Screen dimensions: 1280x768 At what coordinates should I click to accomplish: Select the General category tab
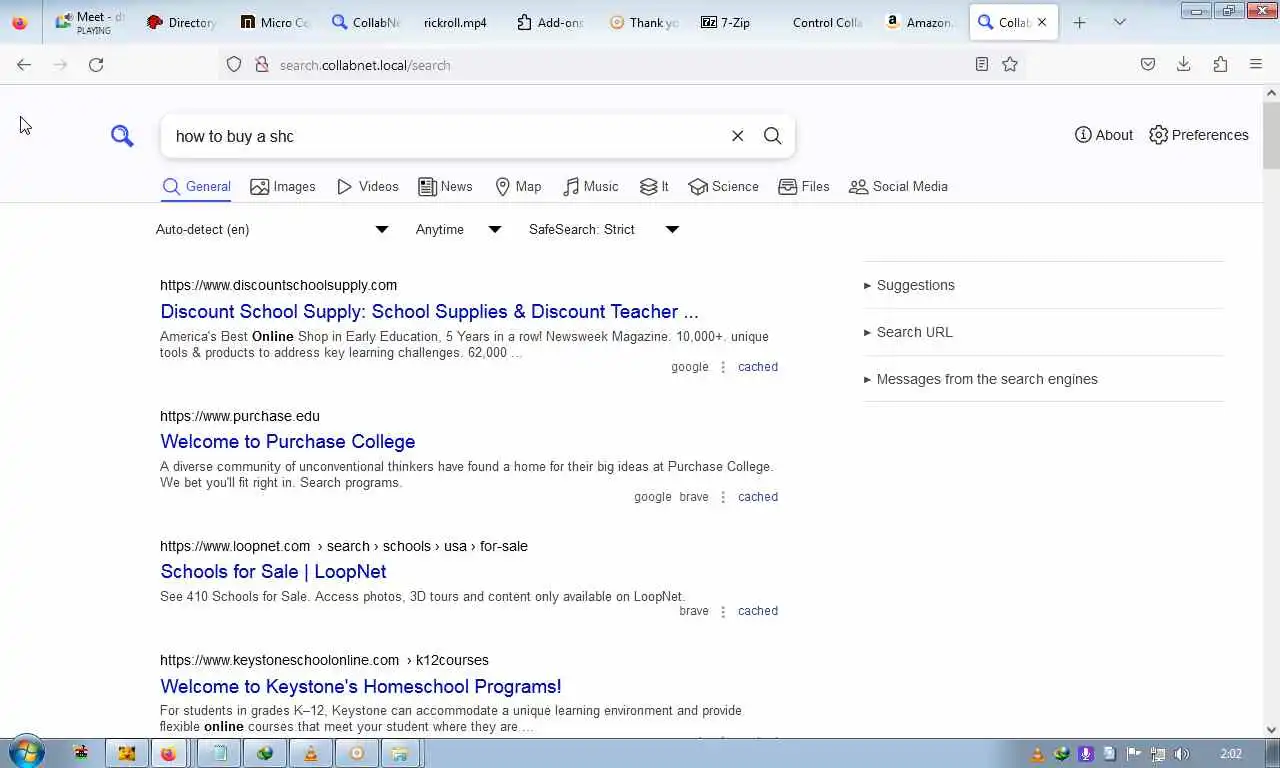tap(197, 186)
